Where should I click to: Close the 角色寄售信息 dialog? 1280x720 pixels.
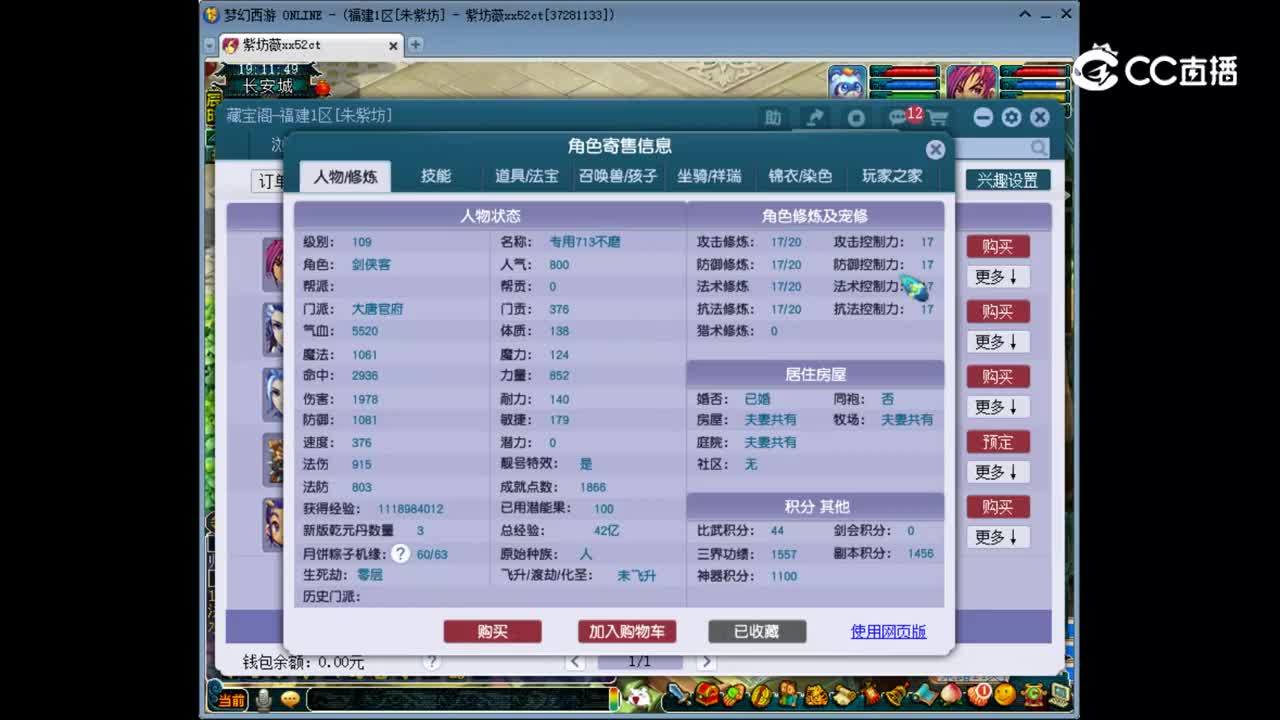(935, 149)
